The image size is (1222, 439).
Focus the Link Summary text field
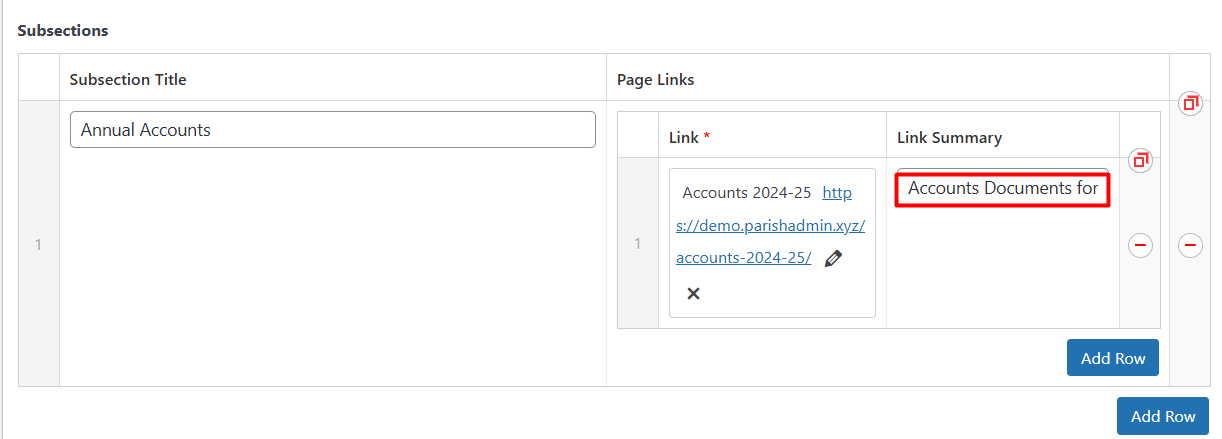click(x=1002, y=188)
